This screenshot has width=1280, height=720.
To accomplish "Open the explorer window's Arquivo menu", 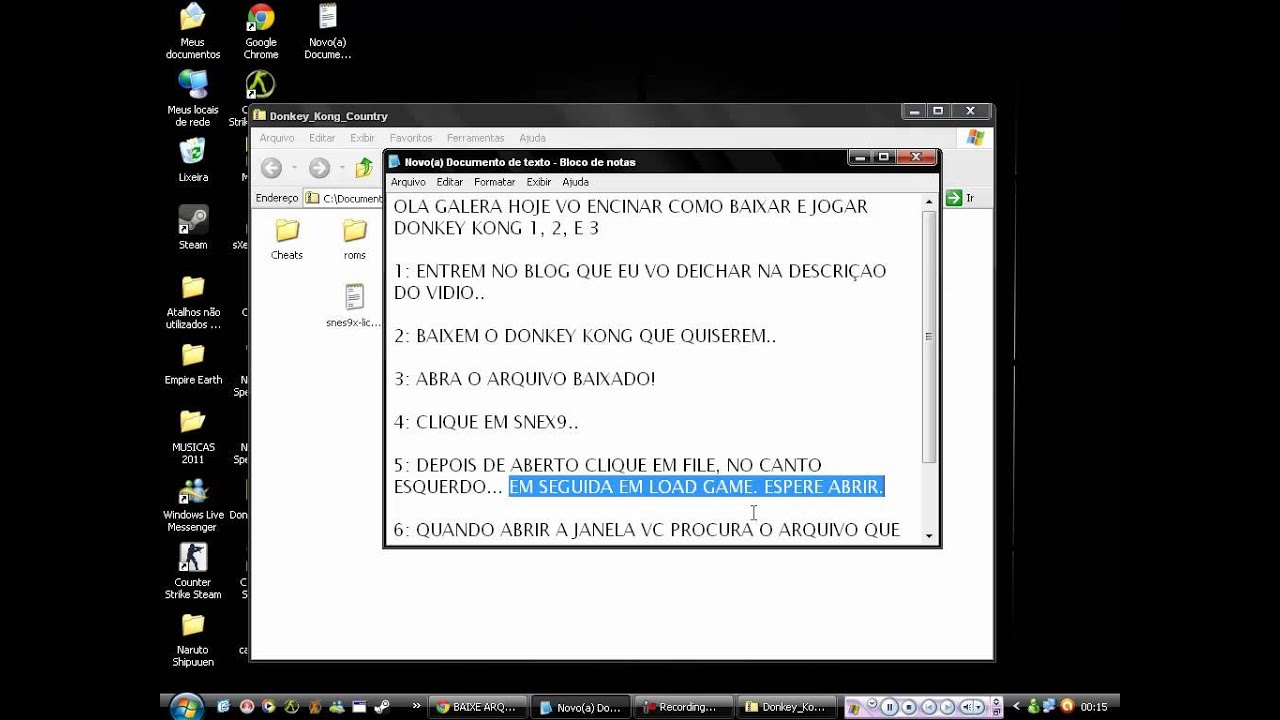I will coord(277,138).
